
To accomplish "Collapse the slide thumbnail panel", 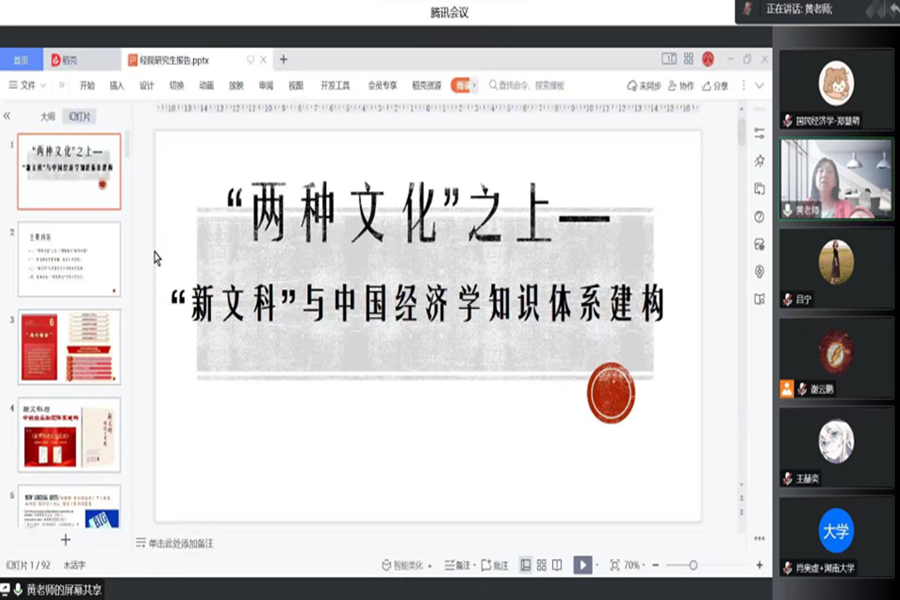I will pyautogui.click(x=7, y=116).
